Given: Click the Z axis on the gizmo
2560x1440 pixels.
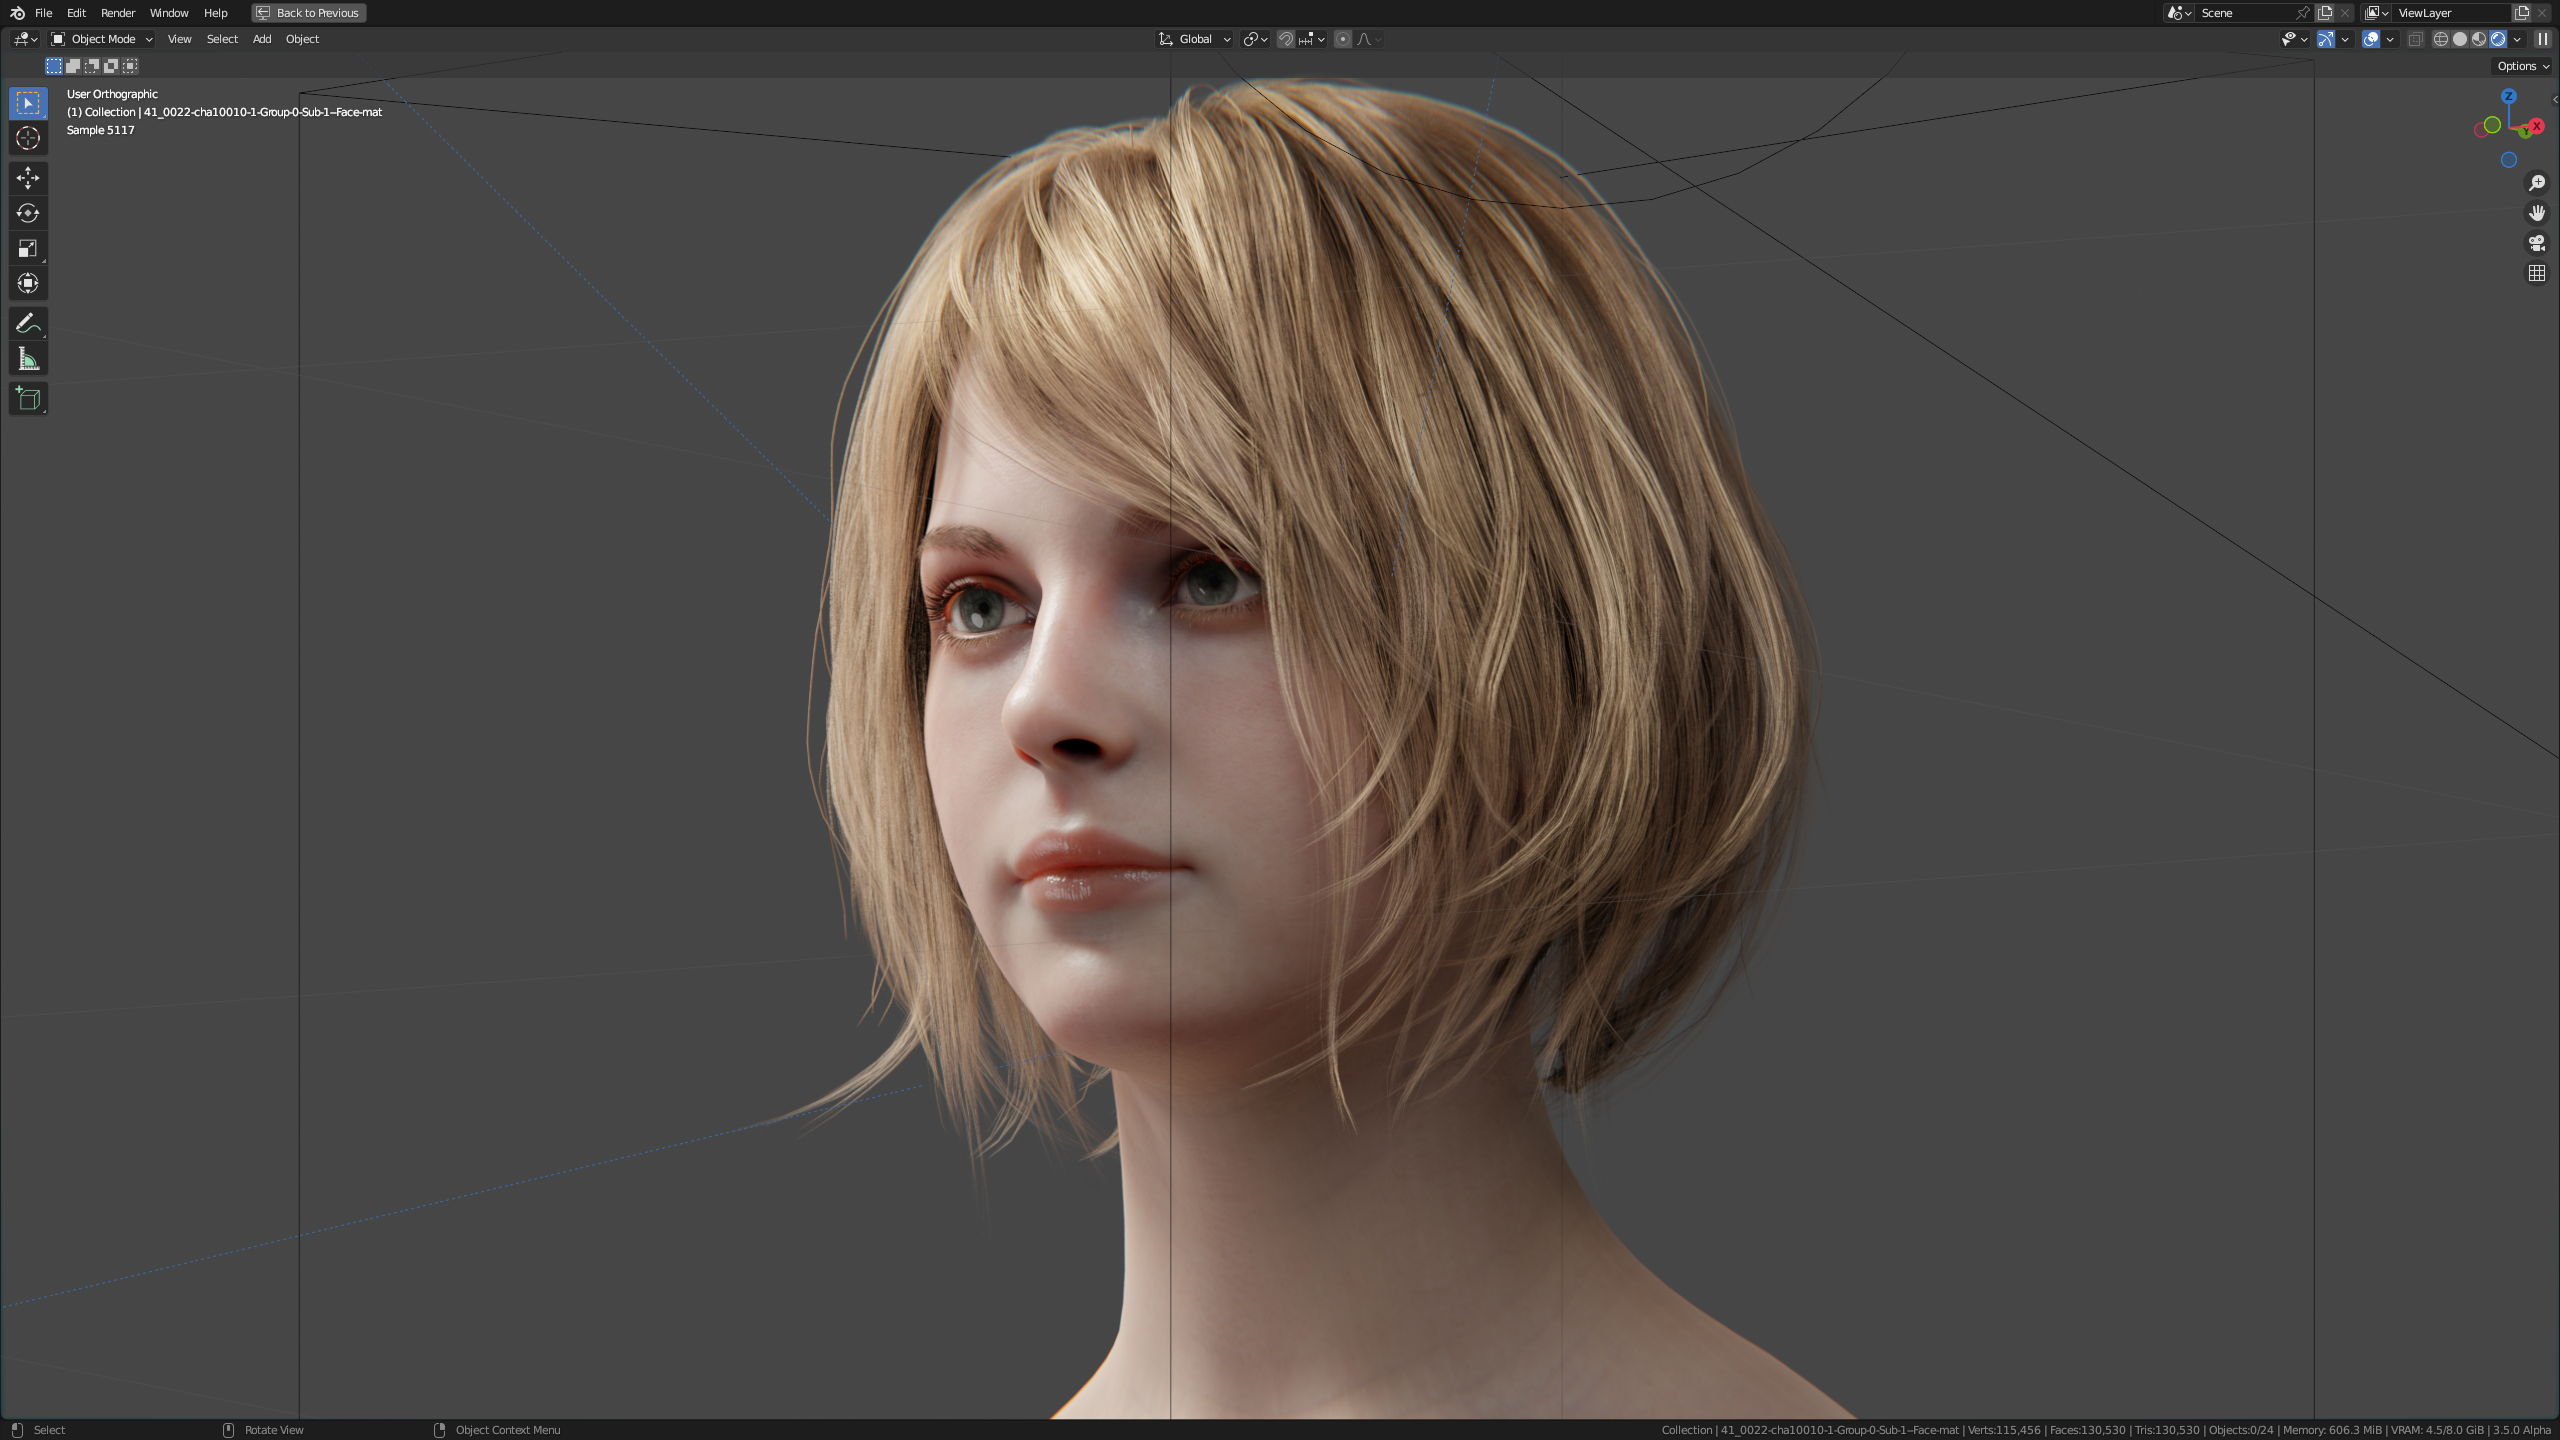Looking at the screenshot, I should pyautogui.click(x=2508, y=97).
